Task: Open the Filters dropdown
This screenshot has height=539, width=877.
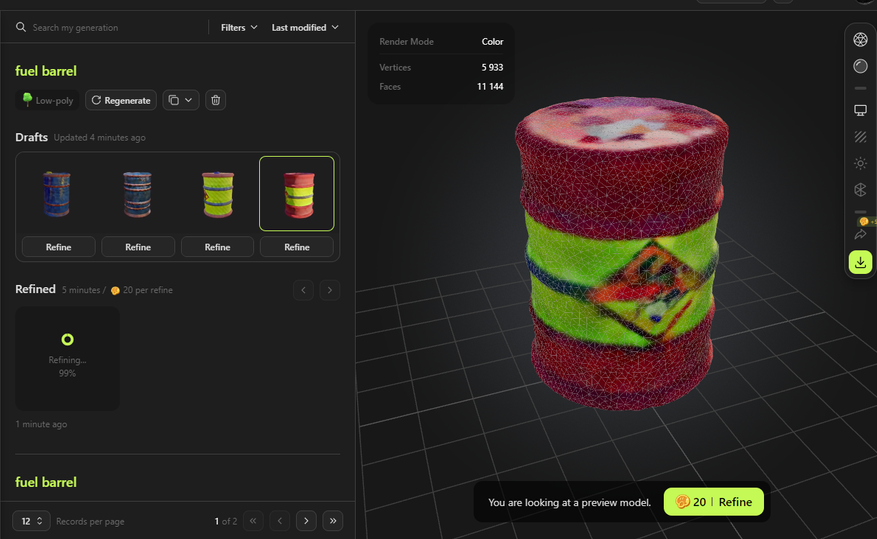Action: point(239,28)
